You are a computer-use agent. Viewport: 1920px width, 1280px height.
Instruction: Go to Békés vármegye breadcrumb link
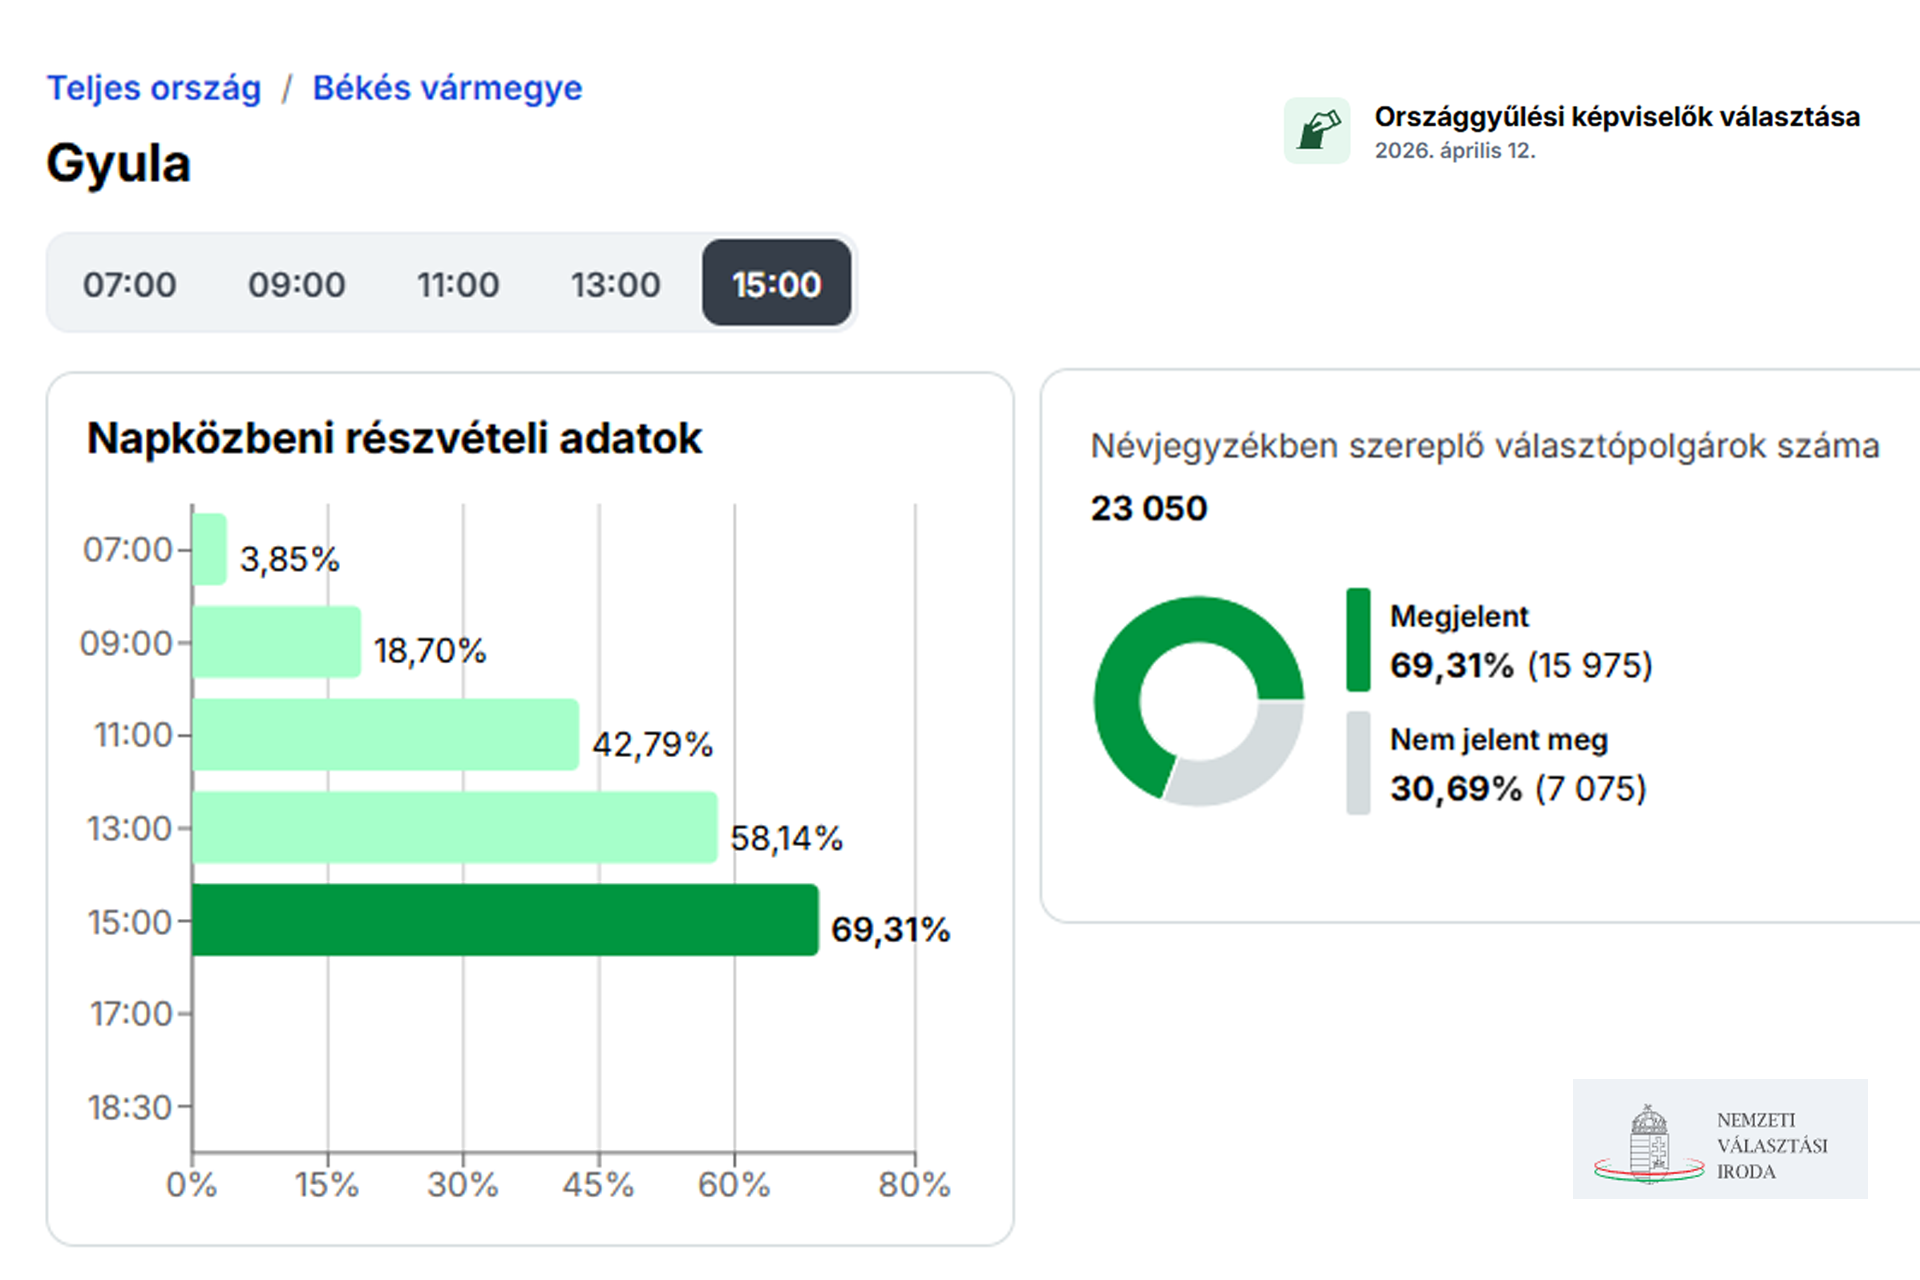(447, 88)
